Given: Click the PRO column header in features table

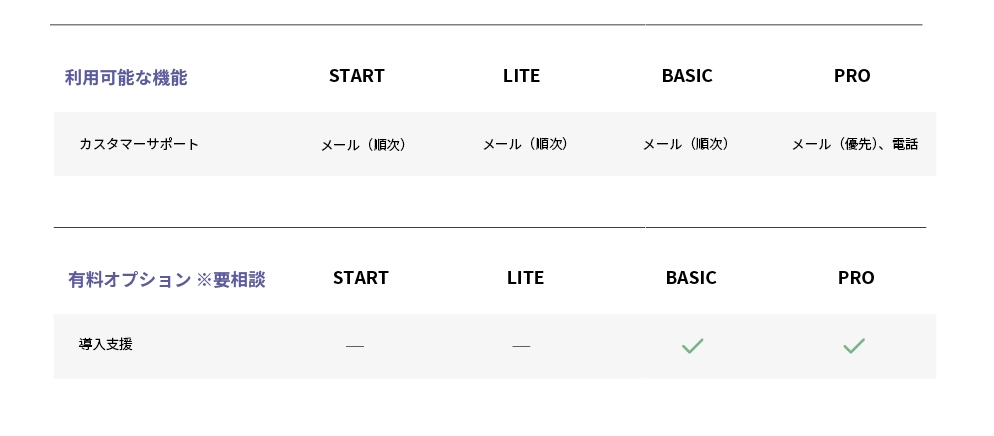Looking at the screenshot, I should tap(852, 76).
